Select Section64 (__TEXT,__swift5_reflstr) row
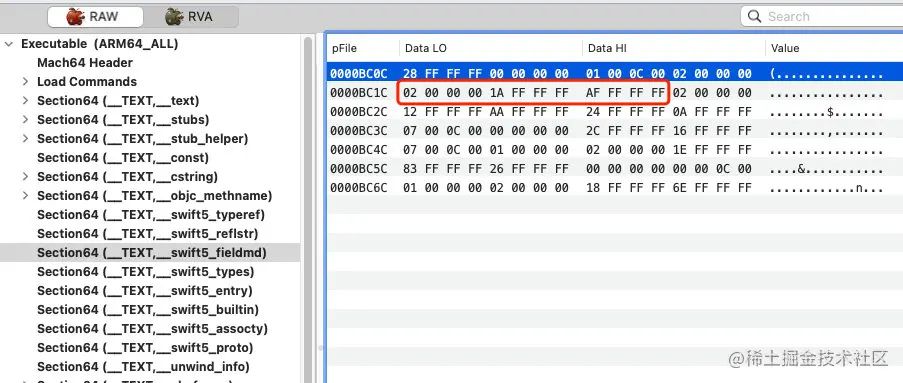The width and height of the screenshot is (903, 383). (x=147, y=234)
